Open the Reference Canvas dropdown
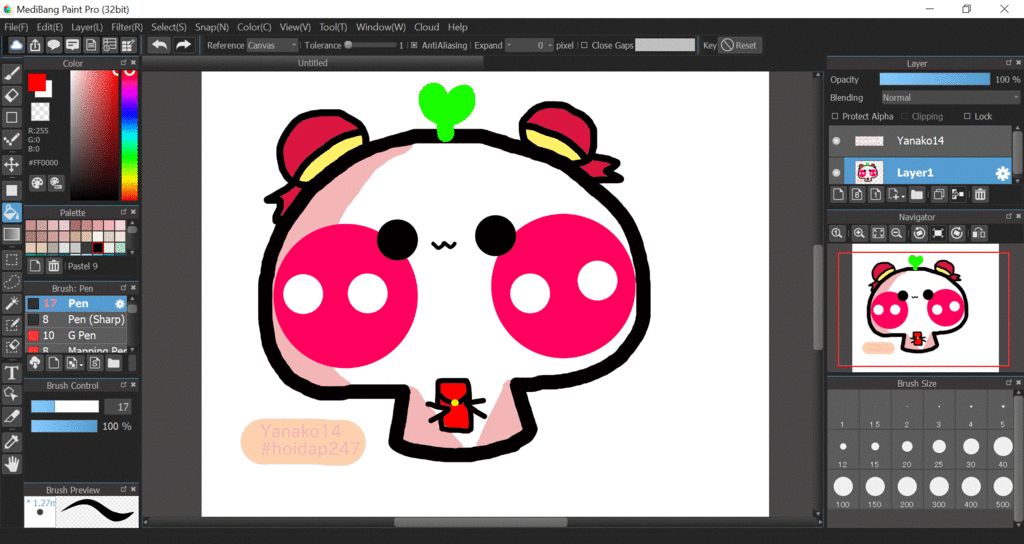The height and width of the screenshot is (544, 1024). [272, 45]
